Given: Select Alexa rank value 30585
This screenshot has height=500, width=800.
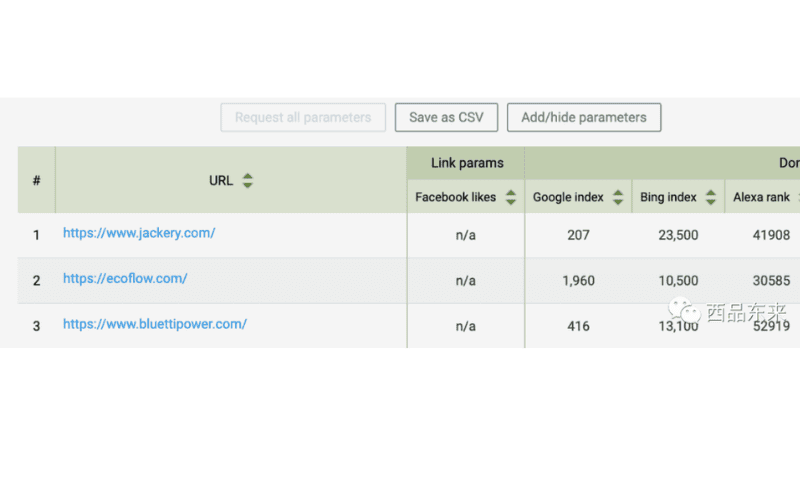Looking at the screenshot, I should click(771, 281).
